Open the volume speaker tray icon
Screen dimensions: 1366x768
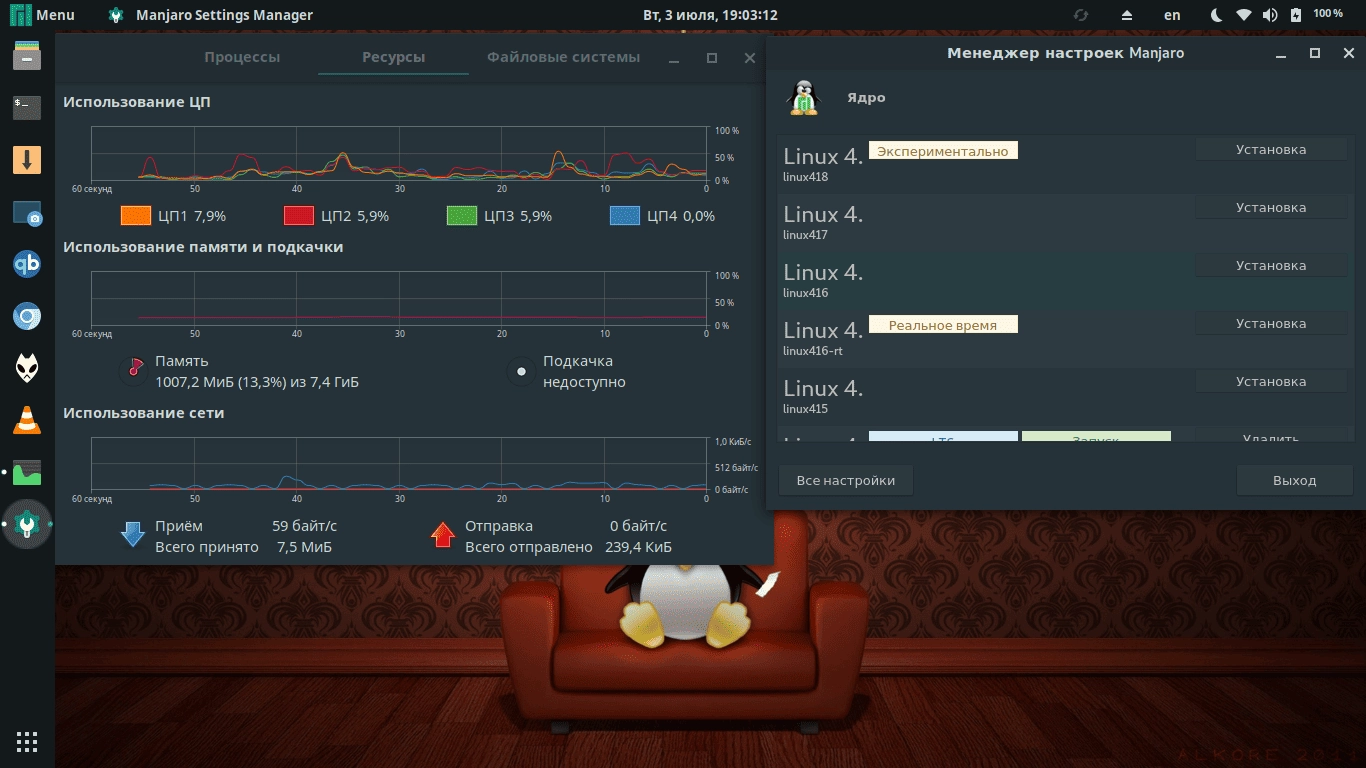click(1270, 15)
